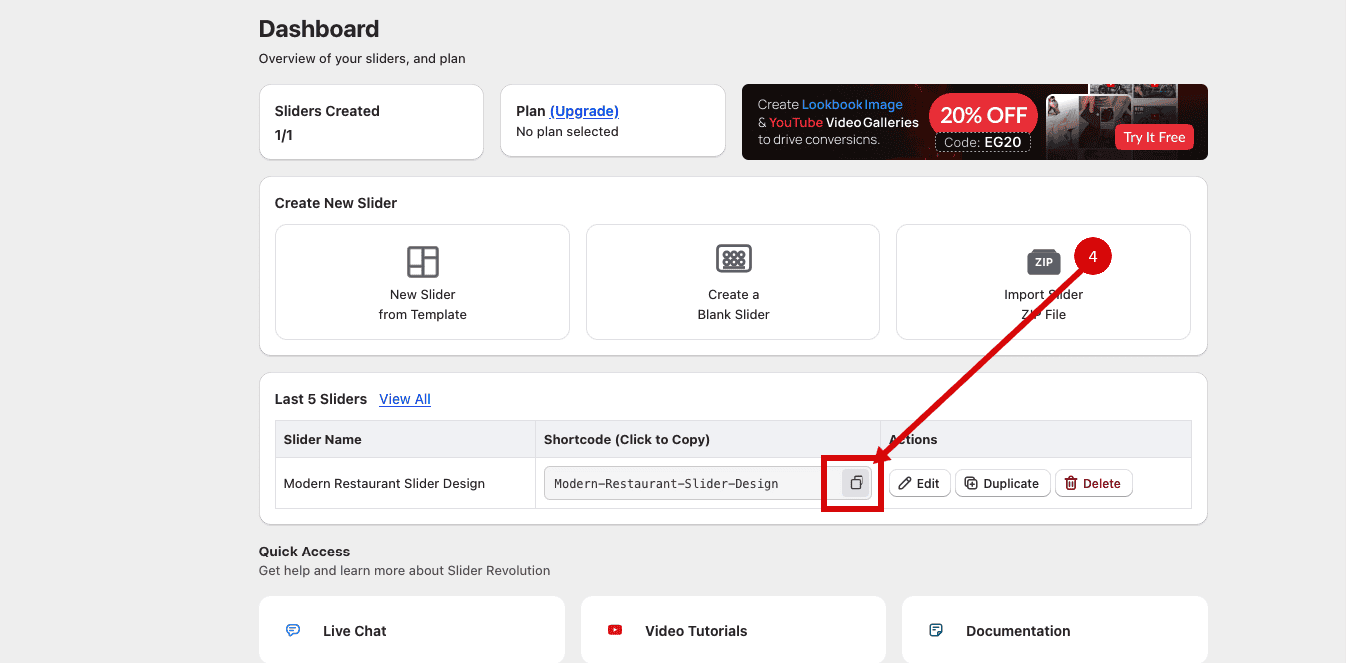The image size is (1346, 663).
Task: Click the slider name in the table row
Action: pyautogui.click(x=384, y=483)
